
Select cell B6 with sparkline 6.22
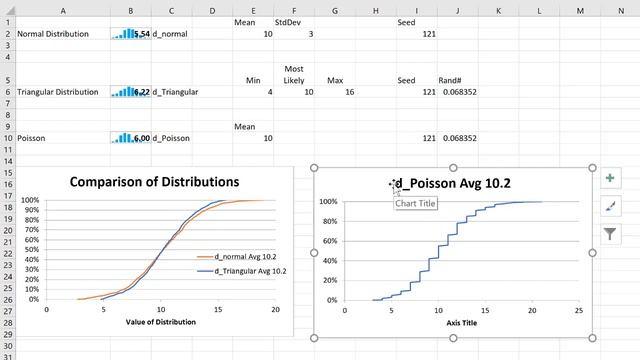pos(131,92)
